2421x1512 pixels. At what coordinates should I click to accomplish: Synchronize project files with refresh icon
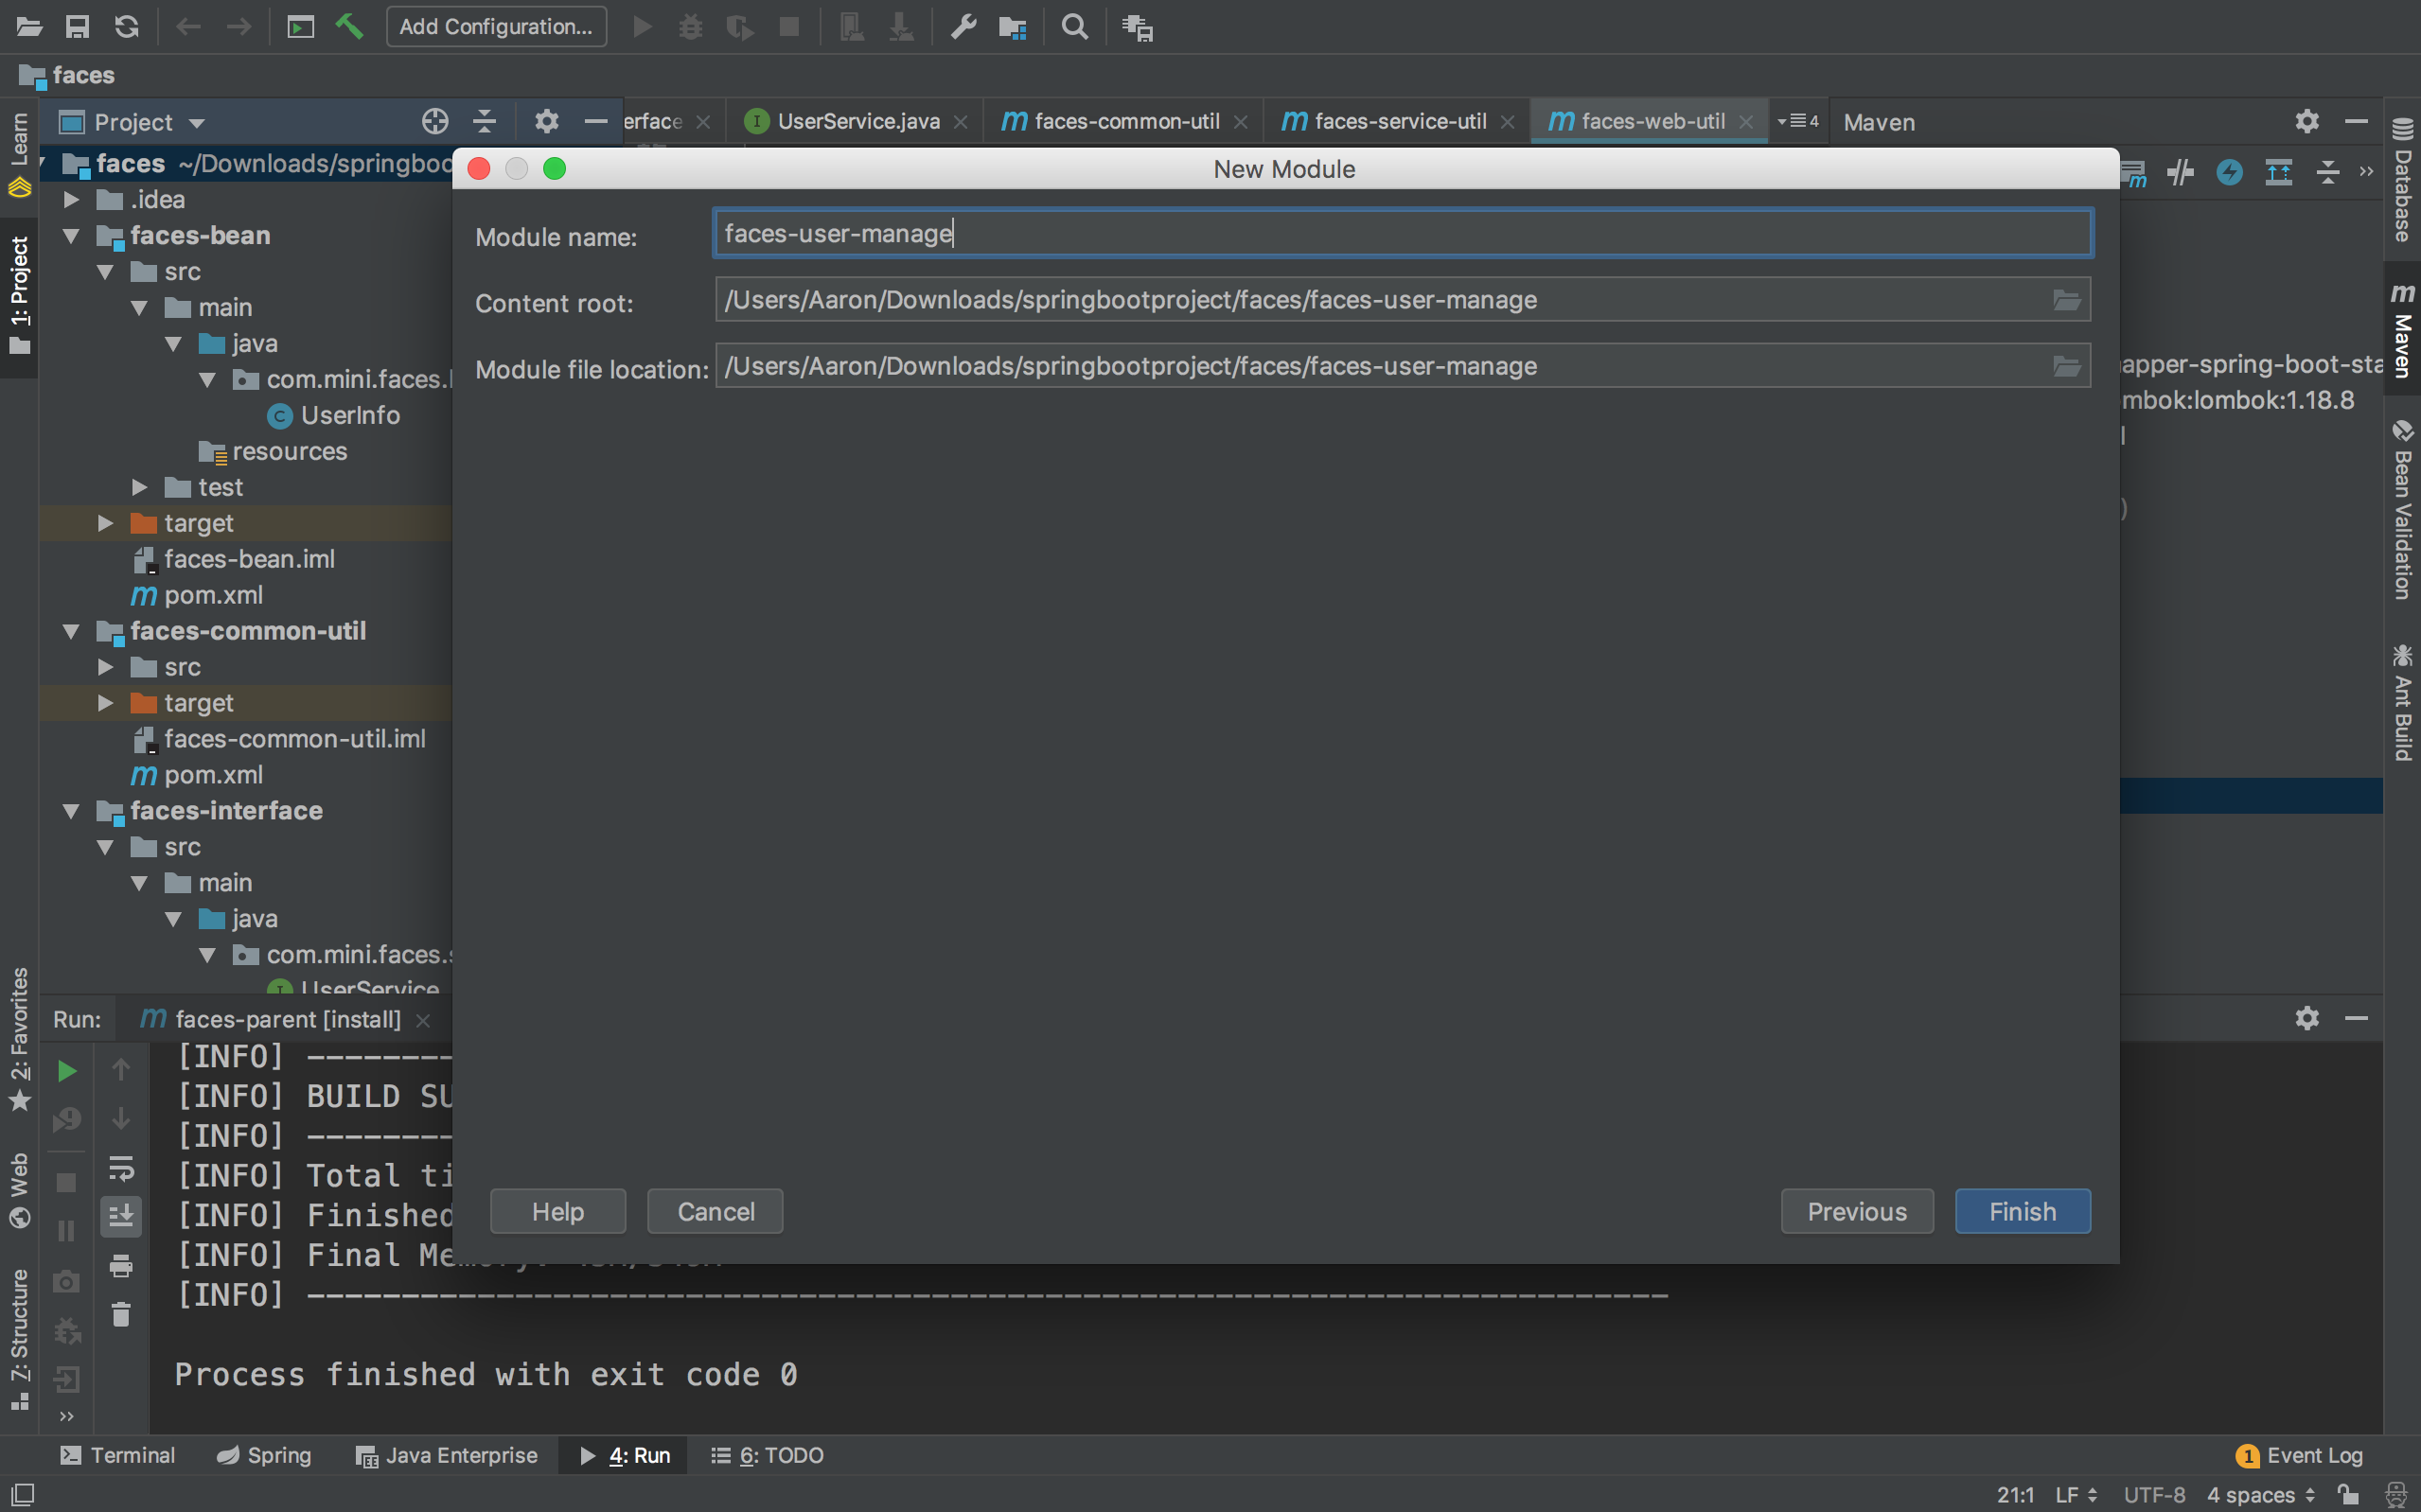tap(127, 27)
